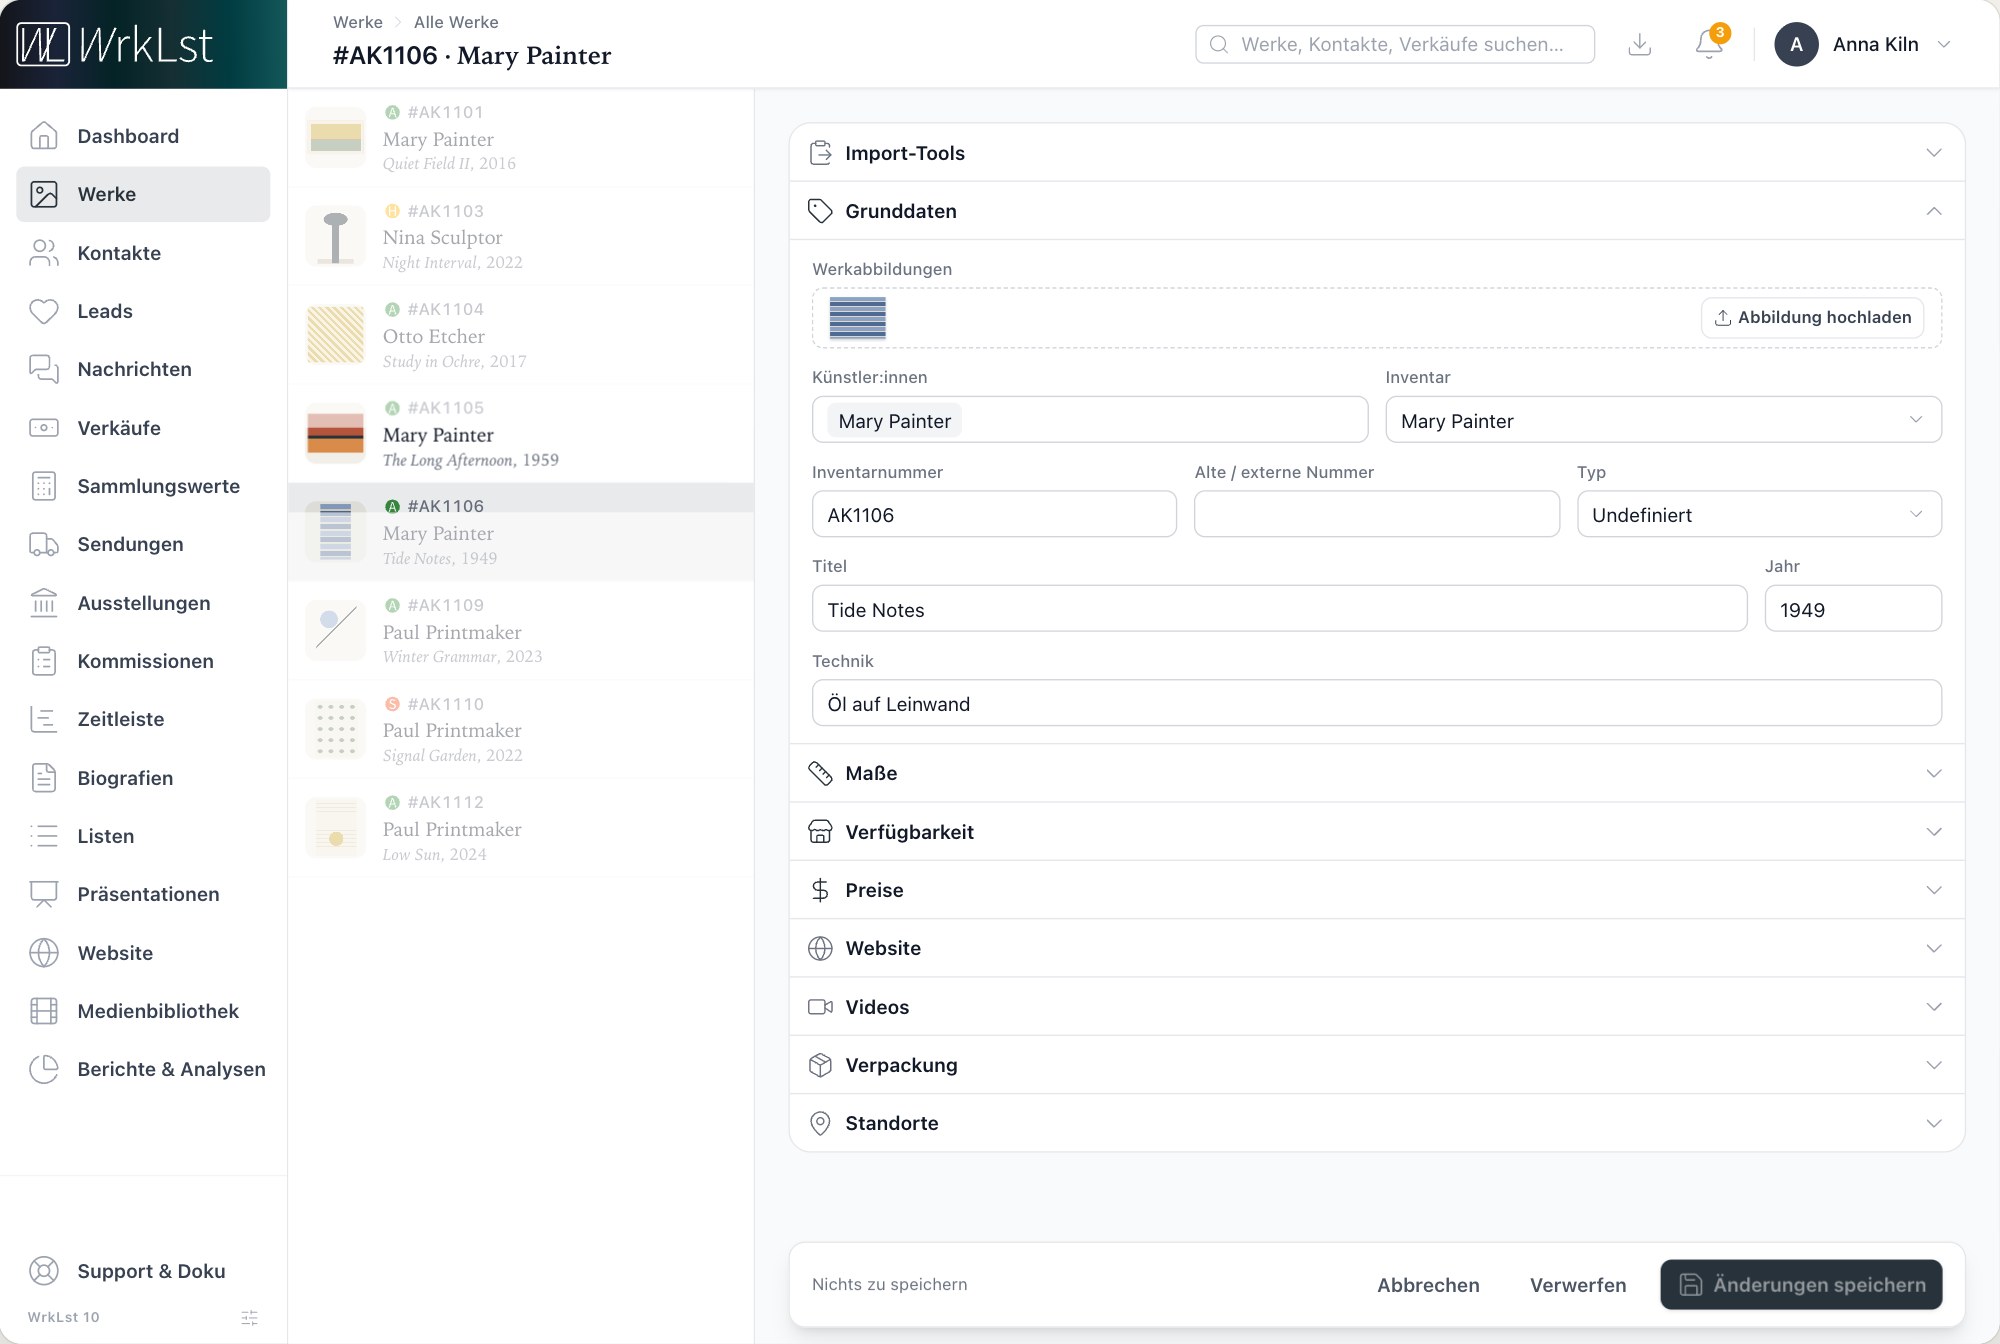This screenshot has height=1344, width=2000.
Task: Open Ausstellungen museum icon
Action: tap(44, 603)
